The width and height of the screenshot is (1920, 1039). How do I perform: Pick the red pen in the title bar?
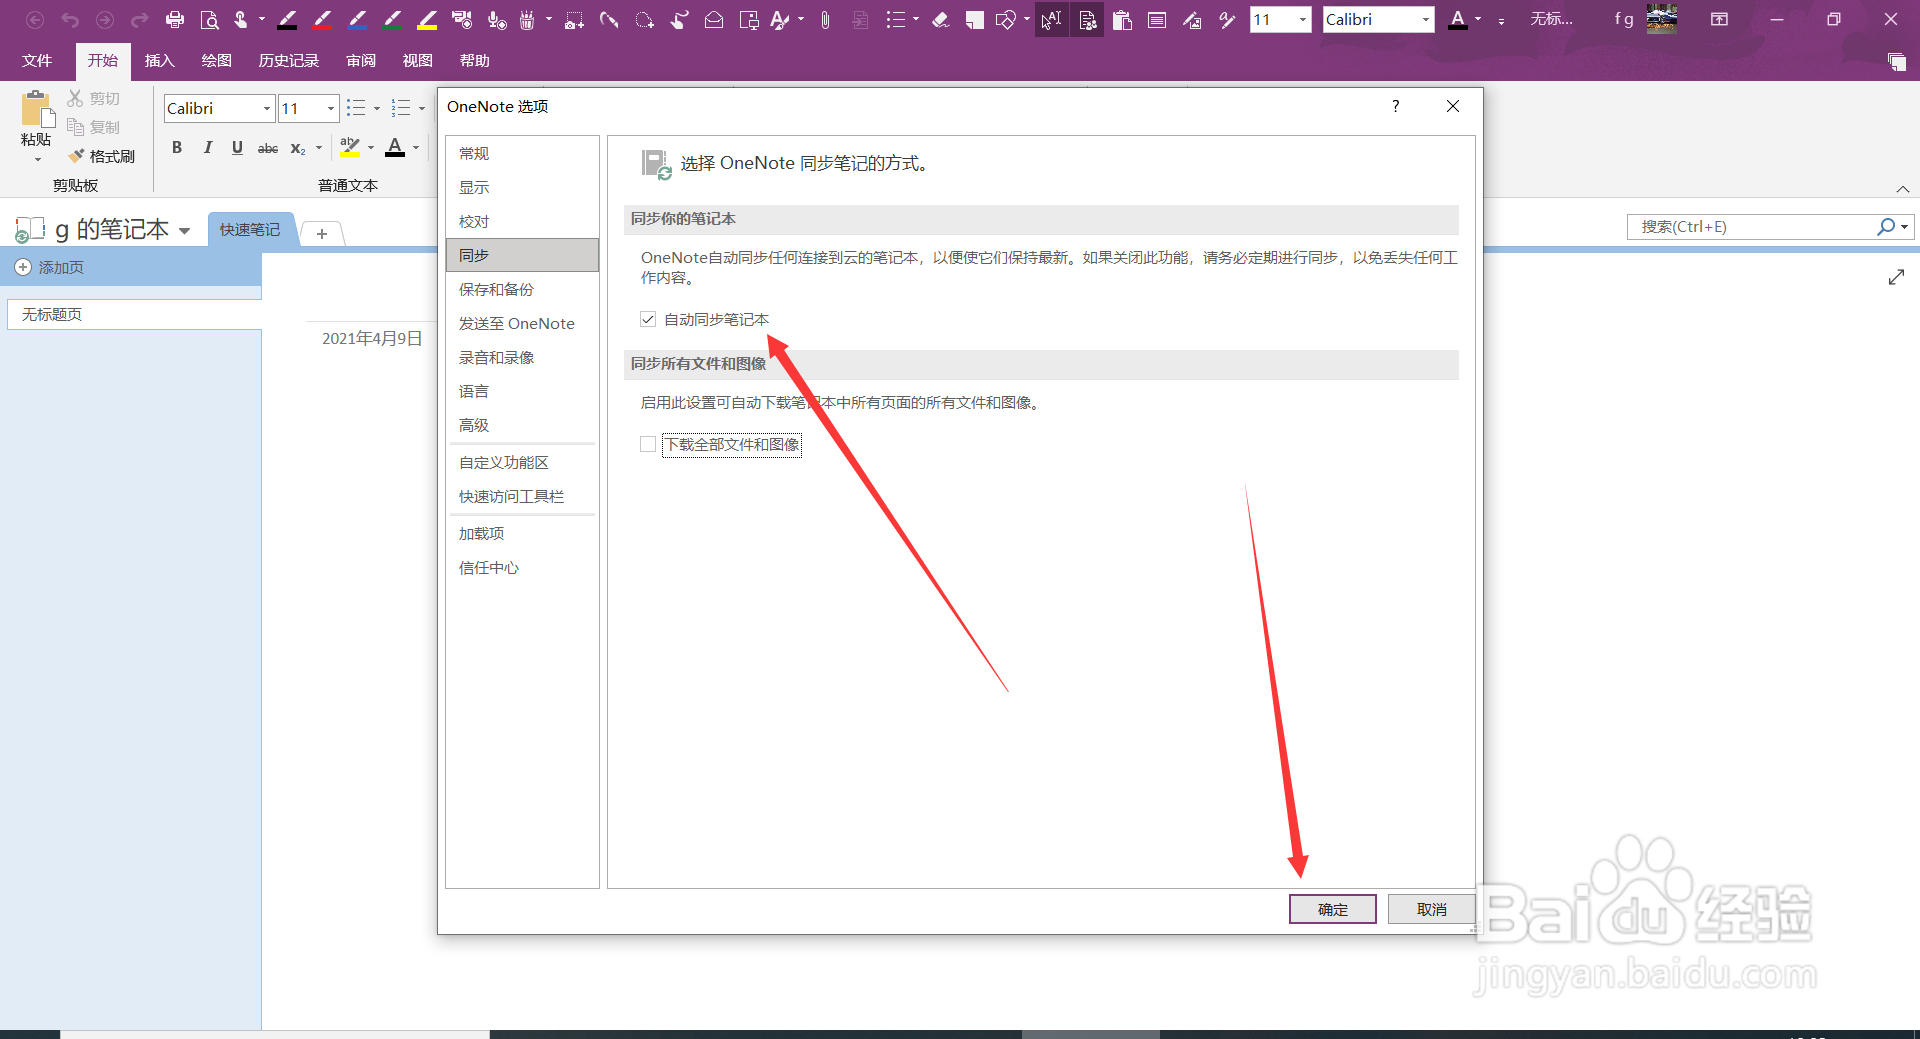coord(322,19)
